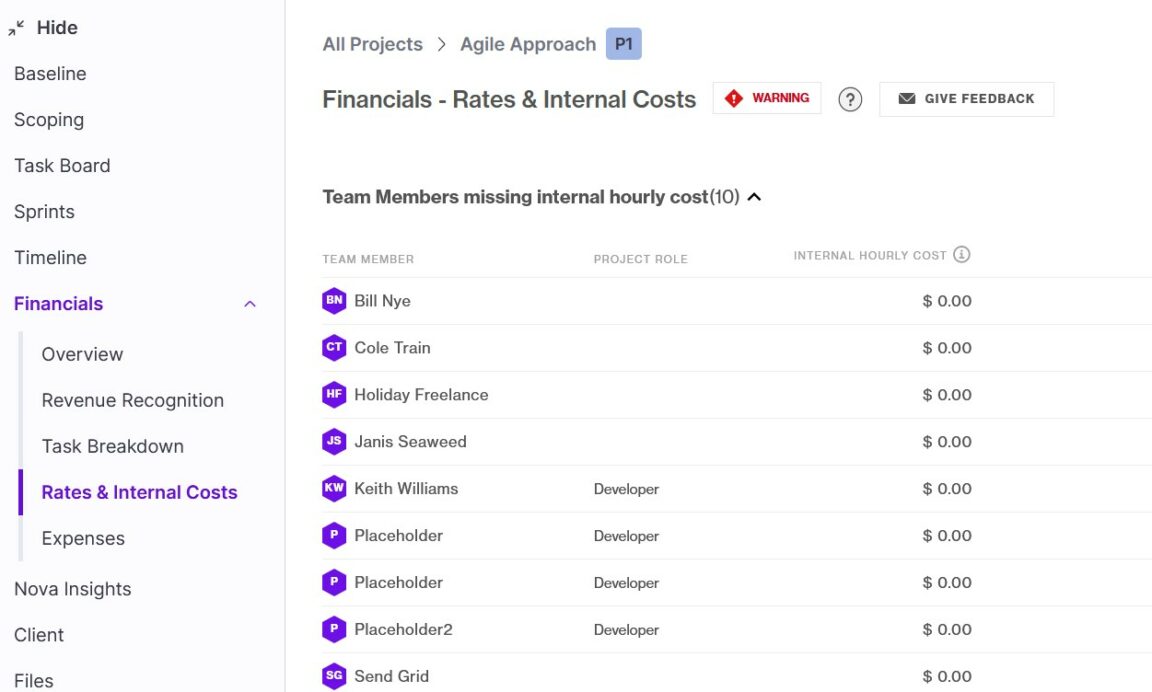1152x692 pixels.
Task: Click Placeholder2's hexagon avatar icon
Action: [x=334, y=629]
